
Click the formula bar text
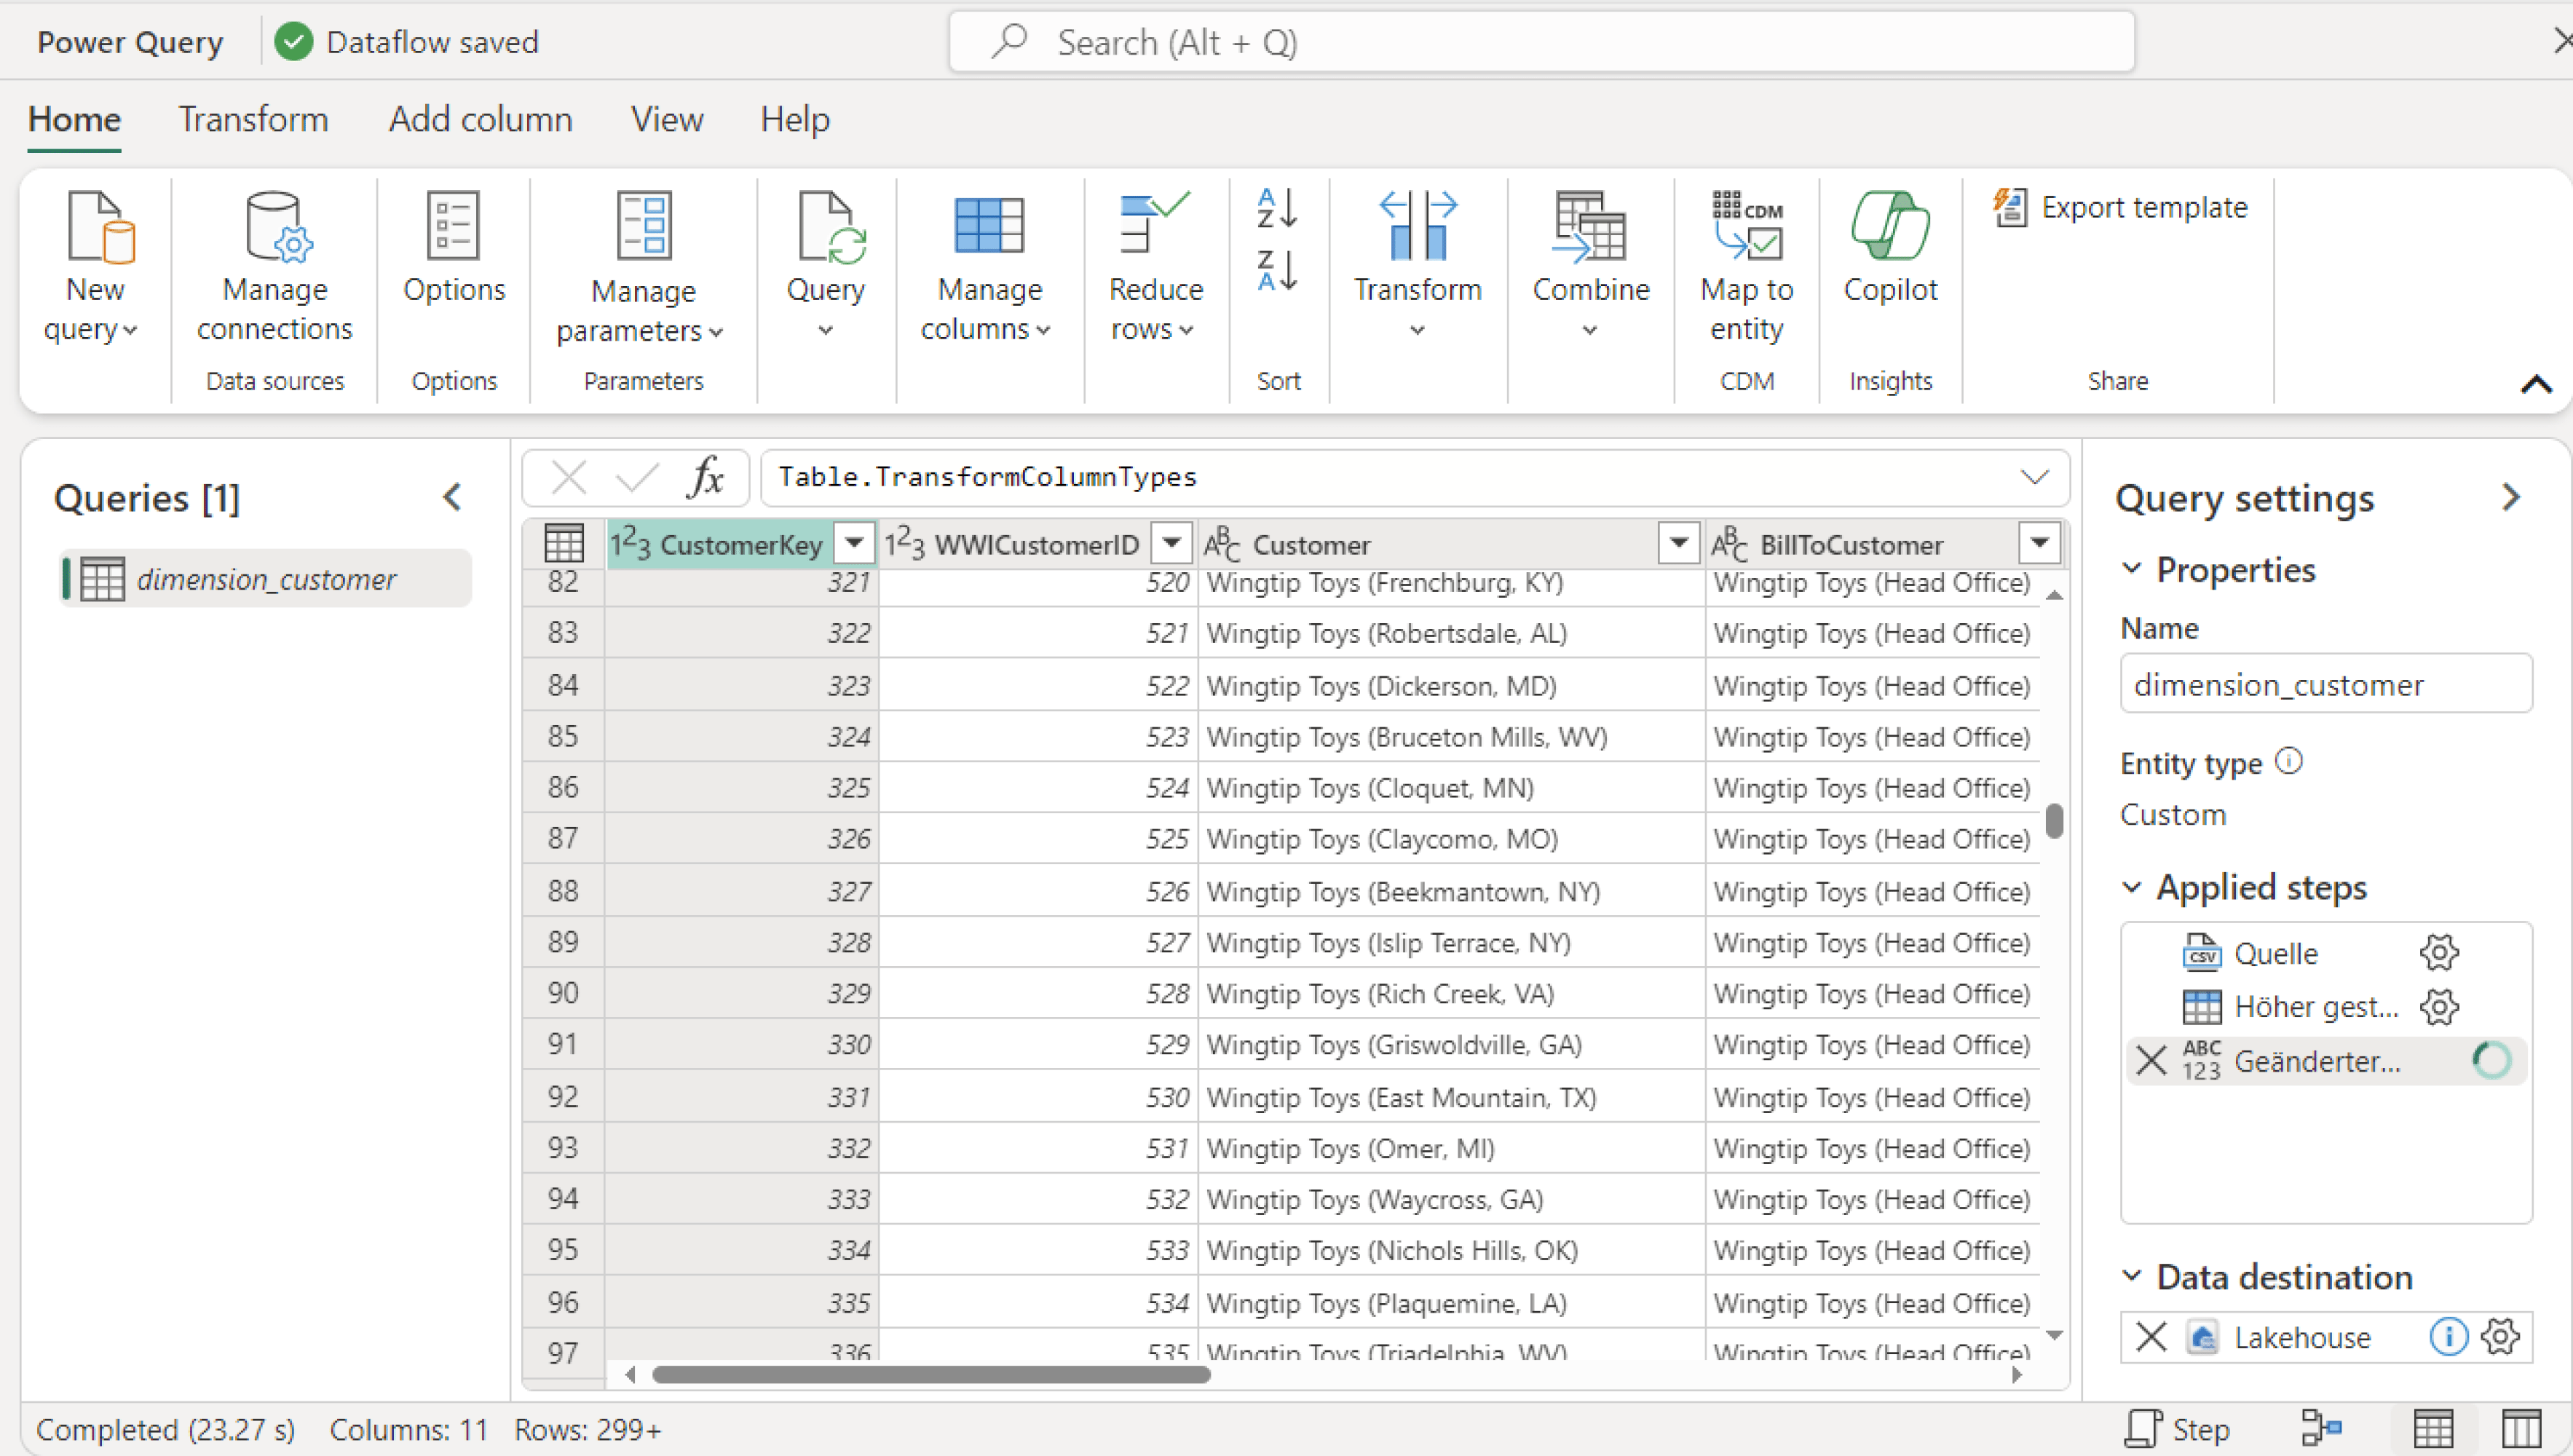point(988,477)
